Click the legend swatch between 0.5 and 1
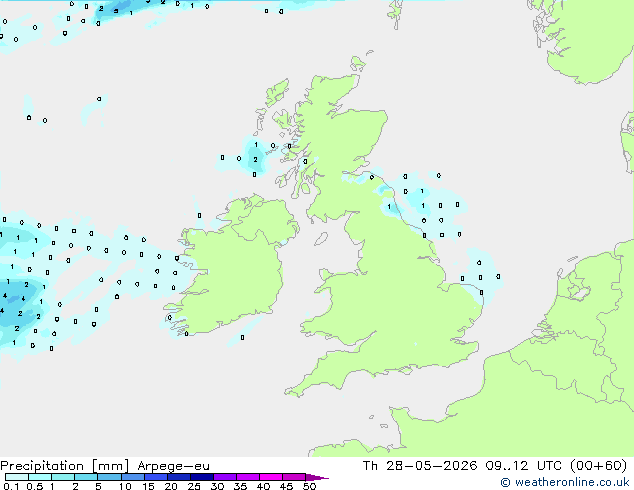The image size is (634, 490). [40, 477]
